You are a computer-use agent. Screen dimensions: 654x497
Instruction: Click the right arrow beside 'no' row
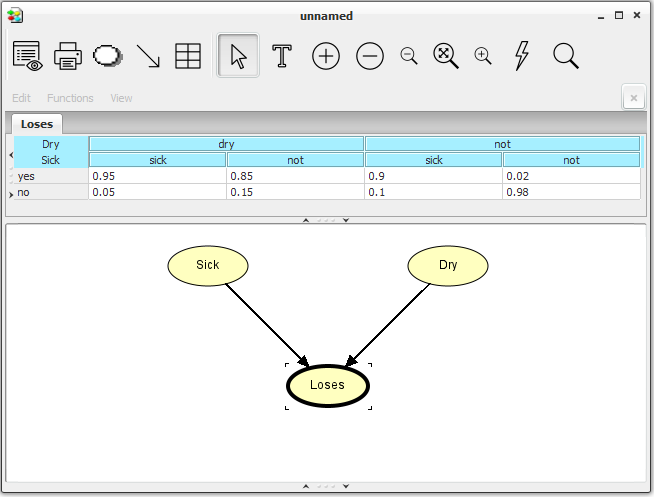[x=11, y=194]
